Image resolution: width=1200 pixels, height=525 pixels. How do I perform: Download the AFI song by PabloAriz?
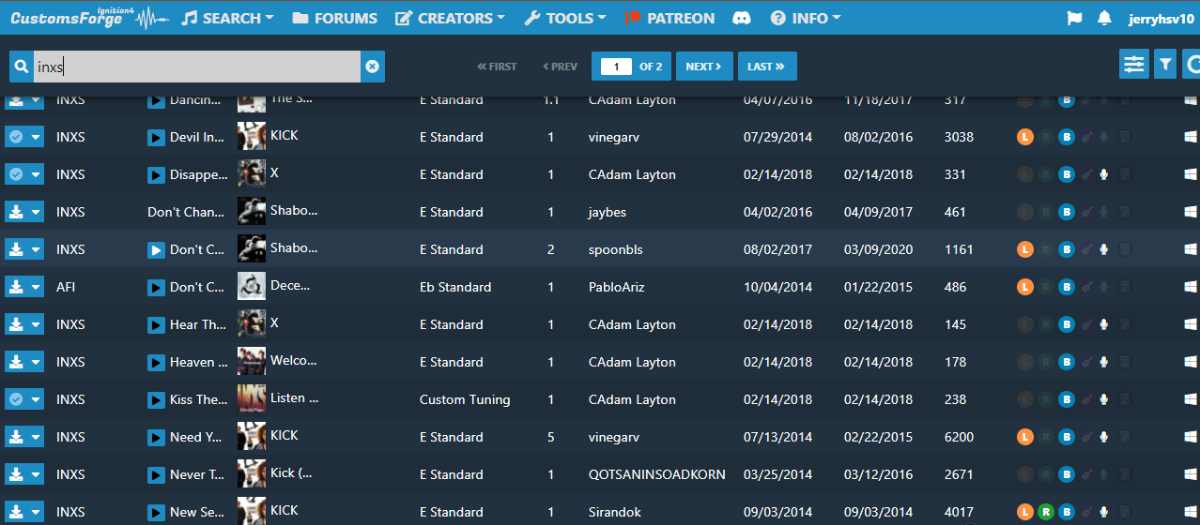(x=16, y=287)
